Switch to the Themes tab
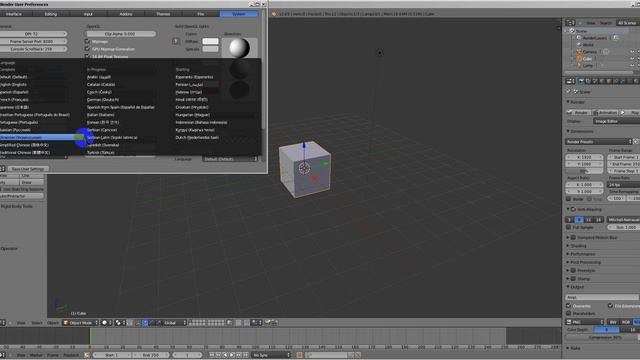 pos(163,14)
